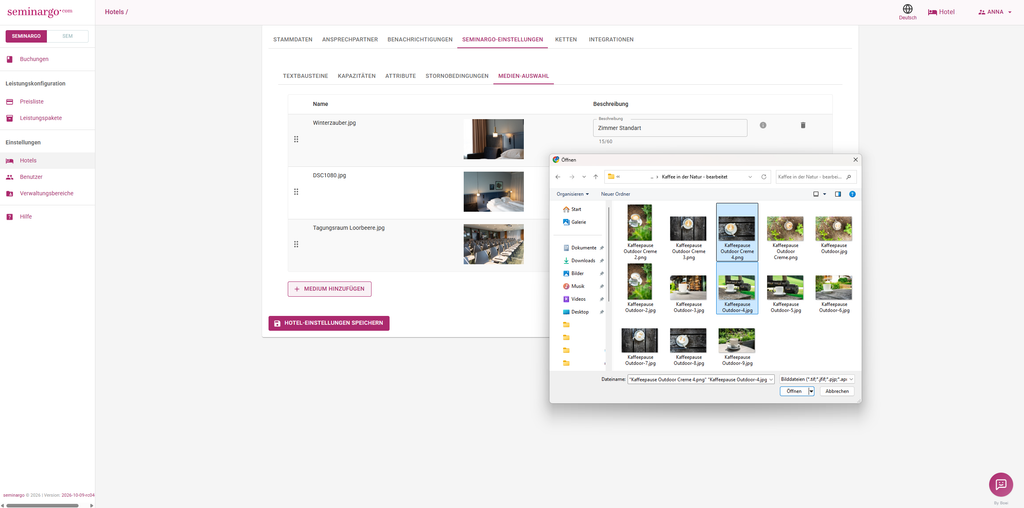Viewport: 1024px width, 508px height.
Task: Select Galerie in file dialog navigation
Action: tap(579, 222)
